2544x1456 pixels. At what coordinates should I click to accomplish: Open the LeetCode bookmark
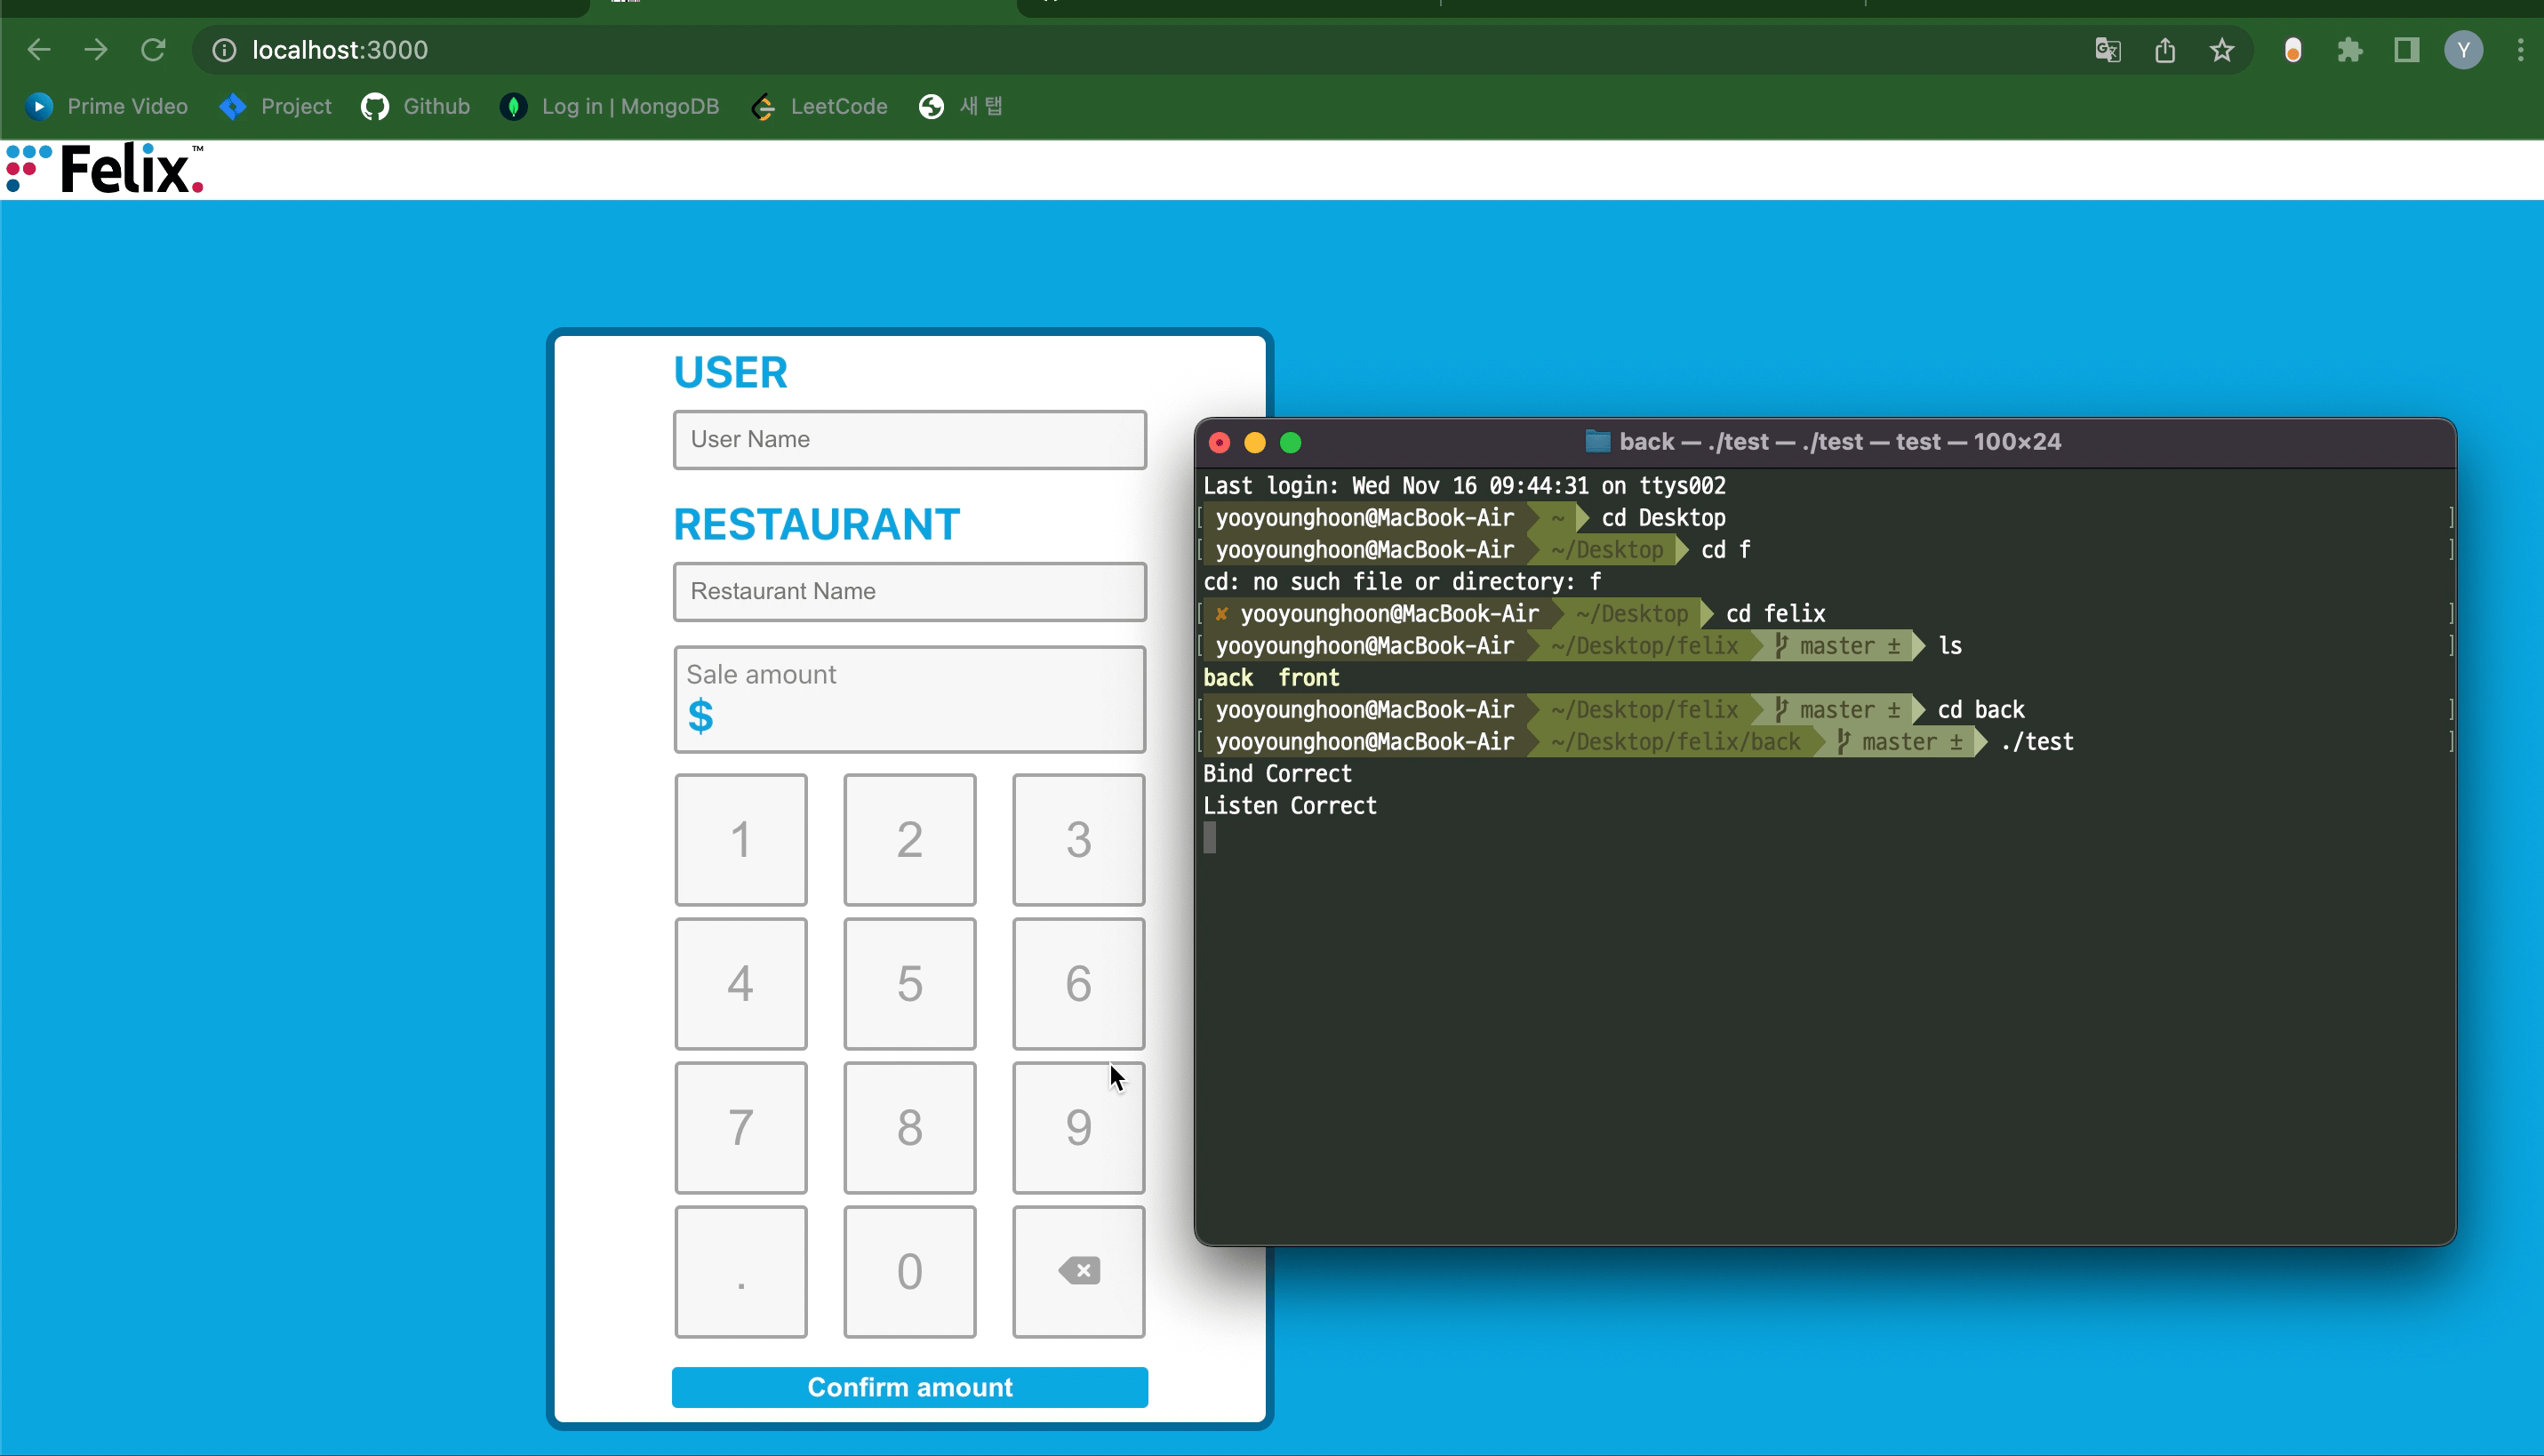[x=819, y=106]
